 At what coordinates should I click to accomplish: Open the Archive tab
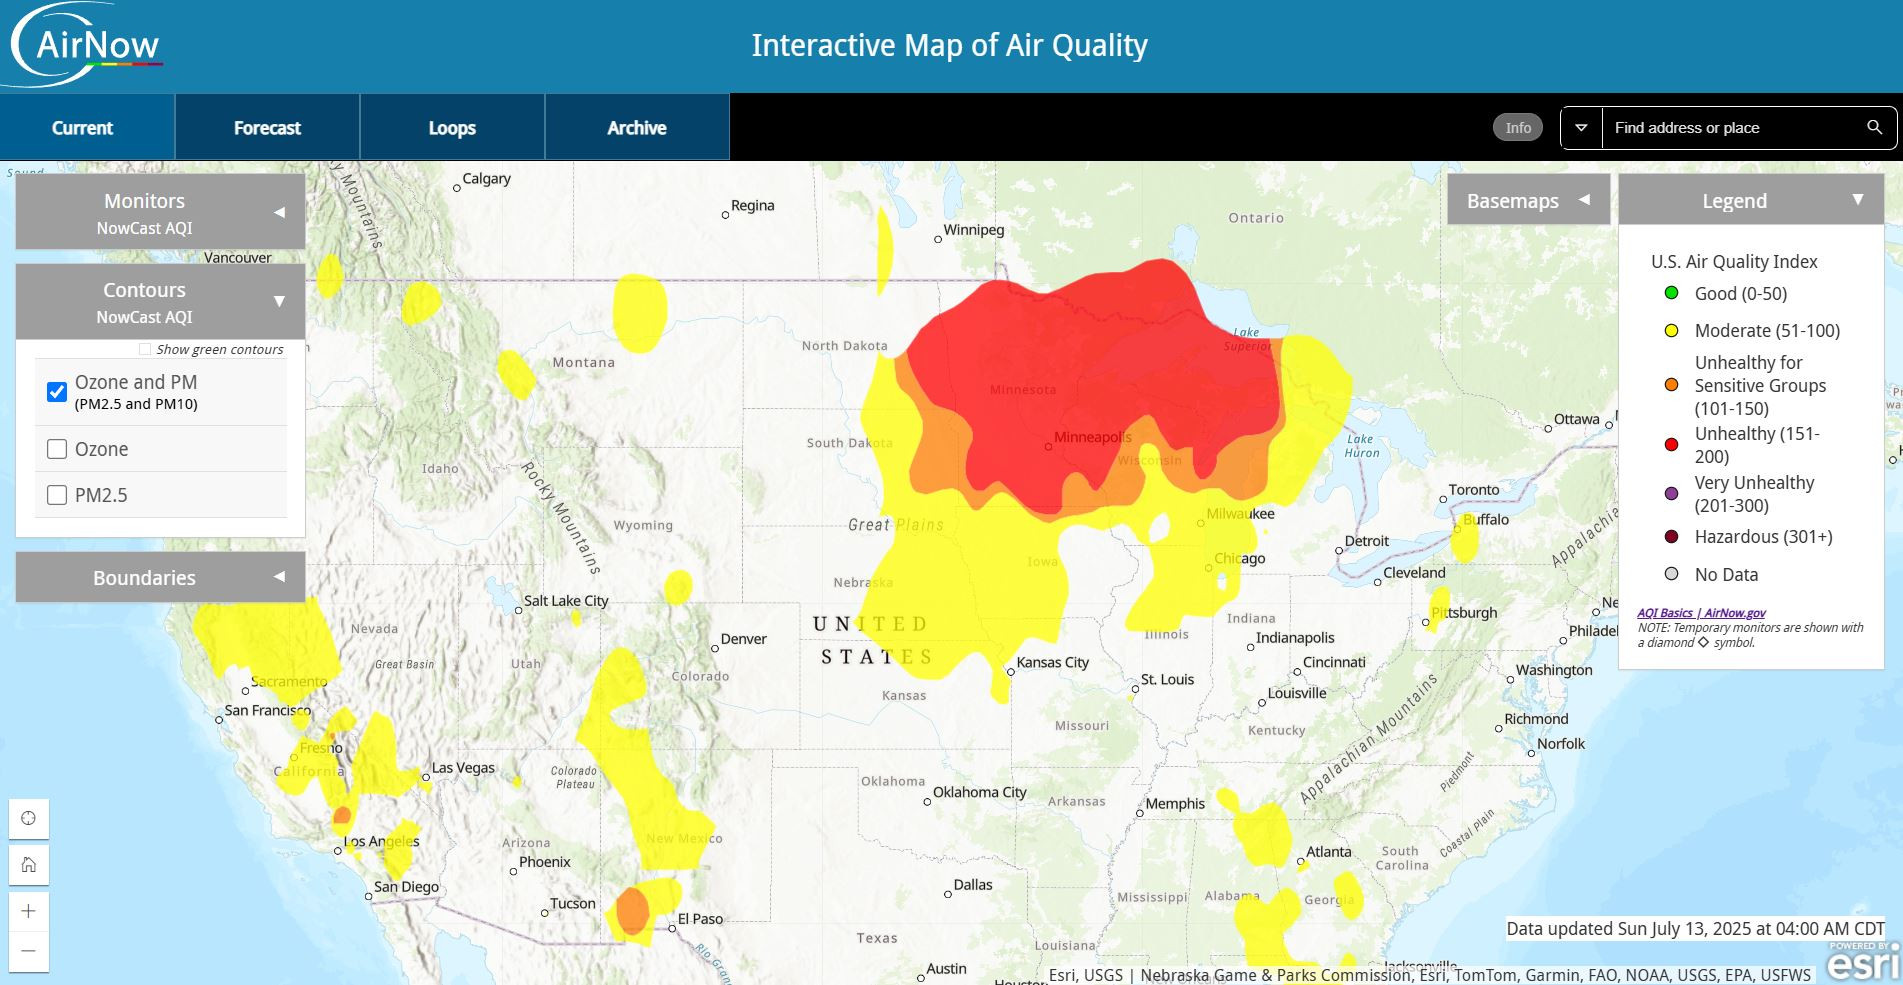tap(637, 127)
